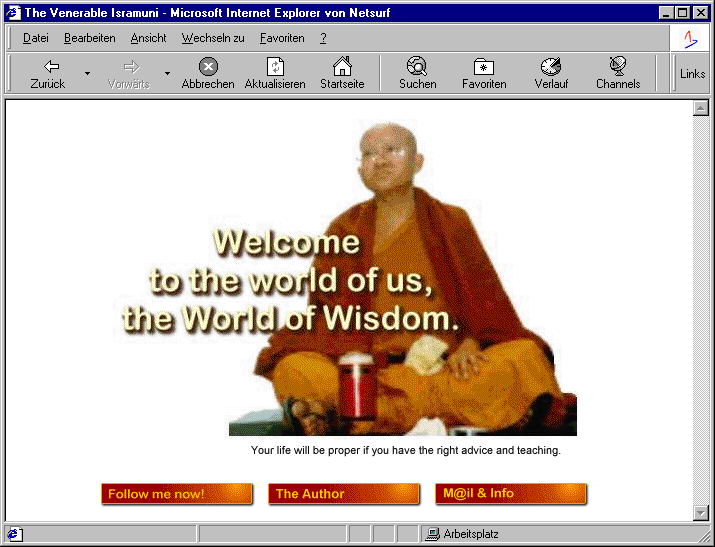Open the Suchen search icon
The height and width of the screenshot is (547, 715).
click(x=417, y=67)
